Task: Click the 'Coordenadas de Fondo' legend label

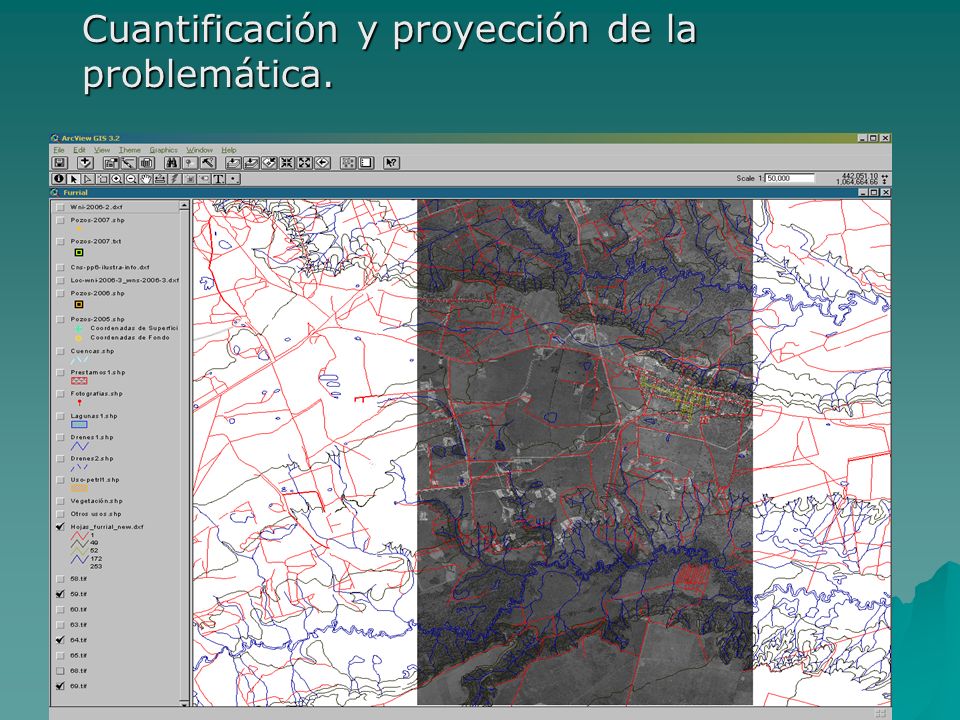Action: (x=130, y=338)
